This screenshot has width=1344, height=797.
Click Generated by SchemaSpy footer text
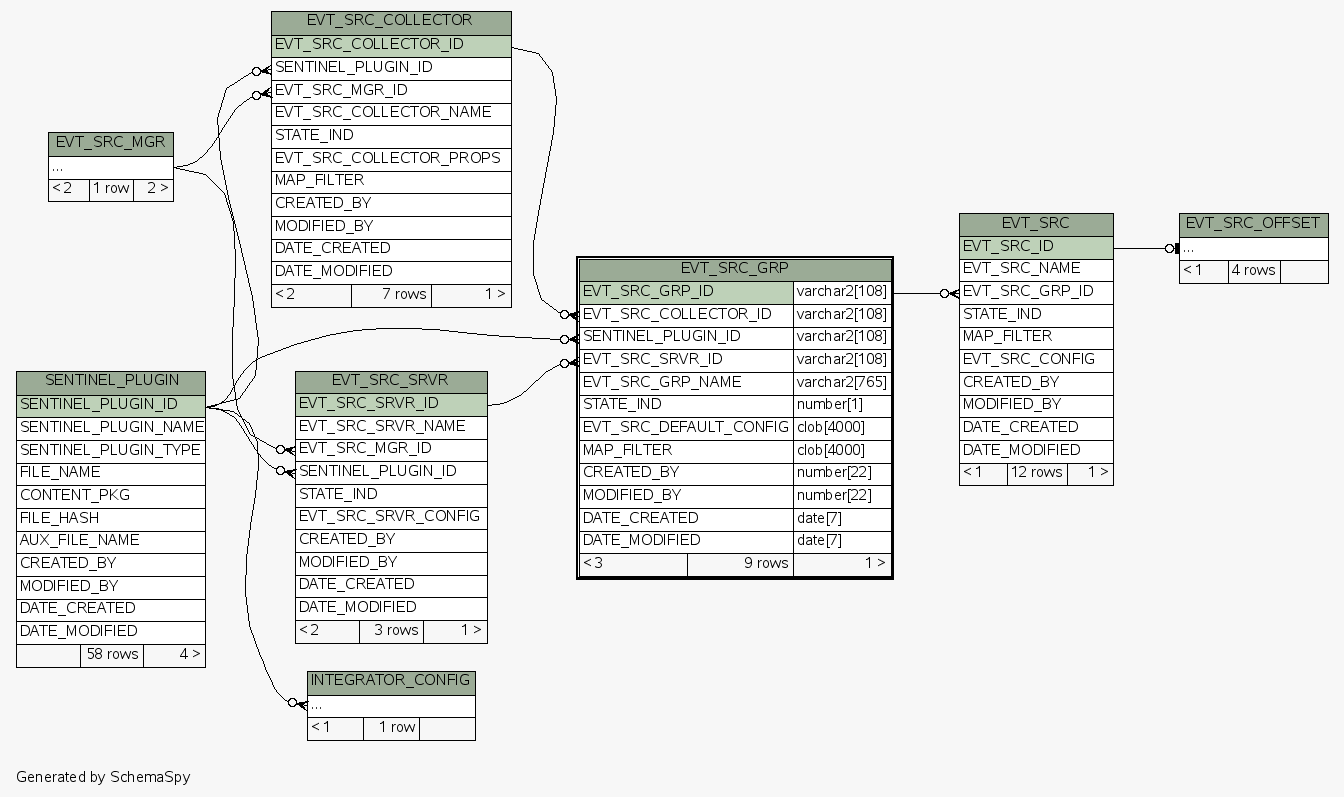click(x=103, y=777)
